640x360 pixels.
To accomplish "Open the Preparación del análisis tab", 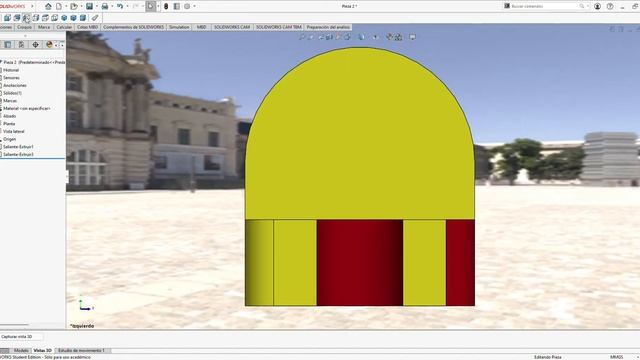I will click(328, 27).
